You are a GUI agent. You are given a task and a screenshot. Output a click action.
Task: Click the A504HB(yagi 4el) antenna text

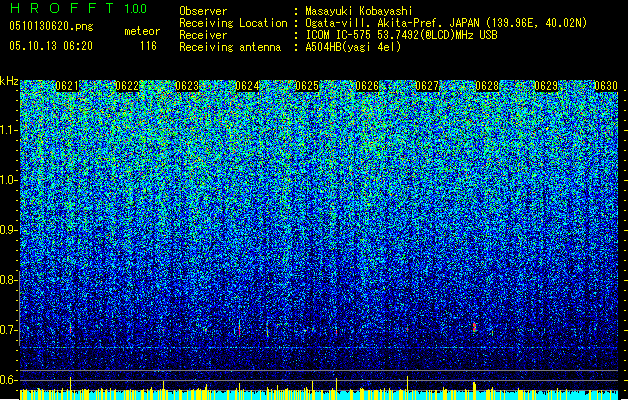tap(353, 47)
